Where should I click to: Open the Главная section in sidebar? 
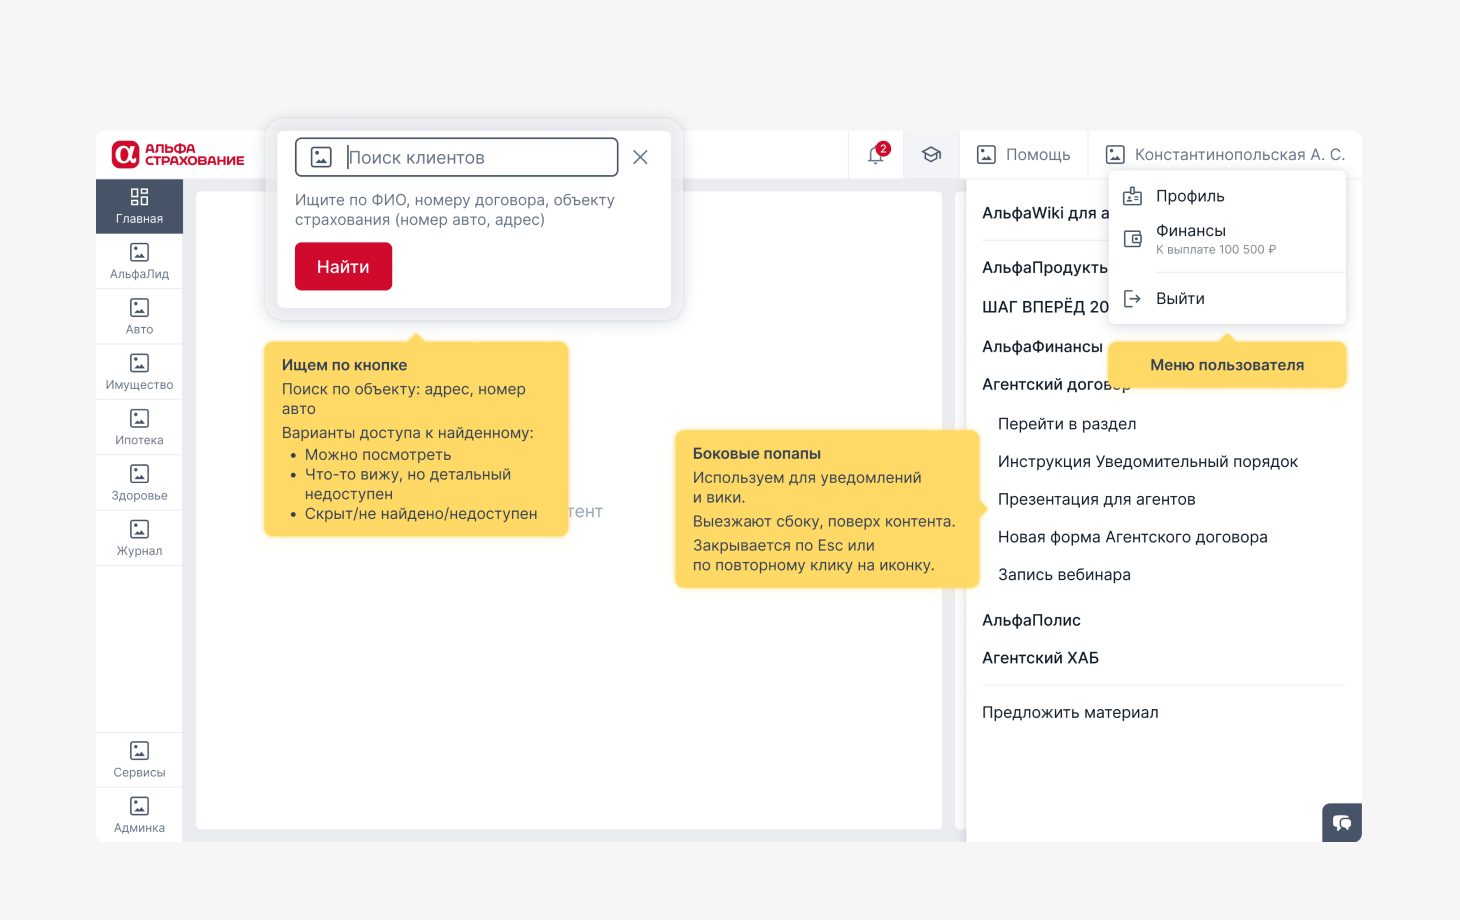pos(139,206)
